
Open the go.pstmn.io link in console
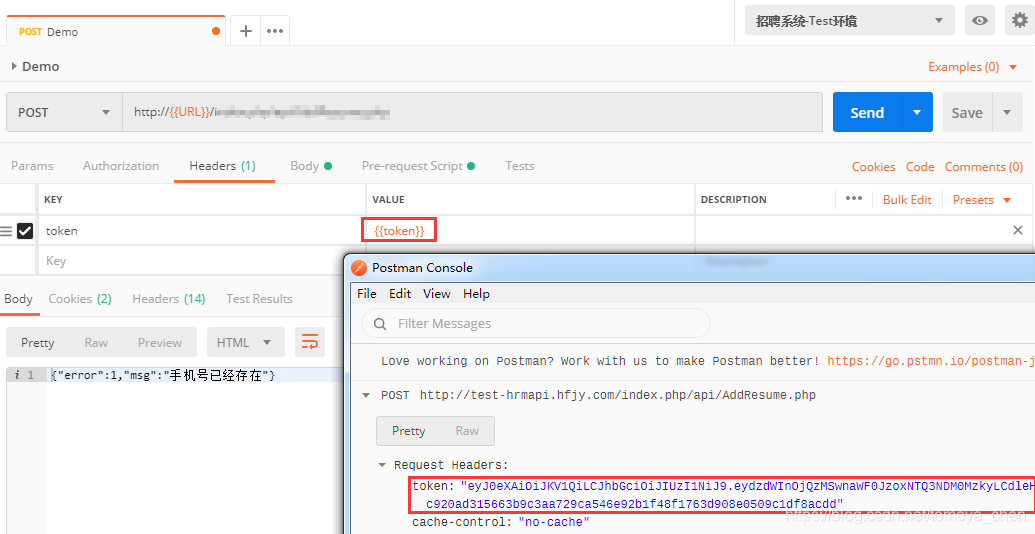(x=931, y=361)
